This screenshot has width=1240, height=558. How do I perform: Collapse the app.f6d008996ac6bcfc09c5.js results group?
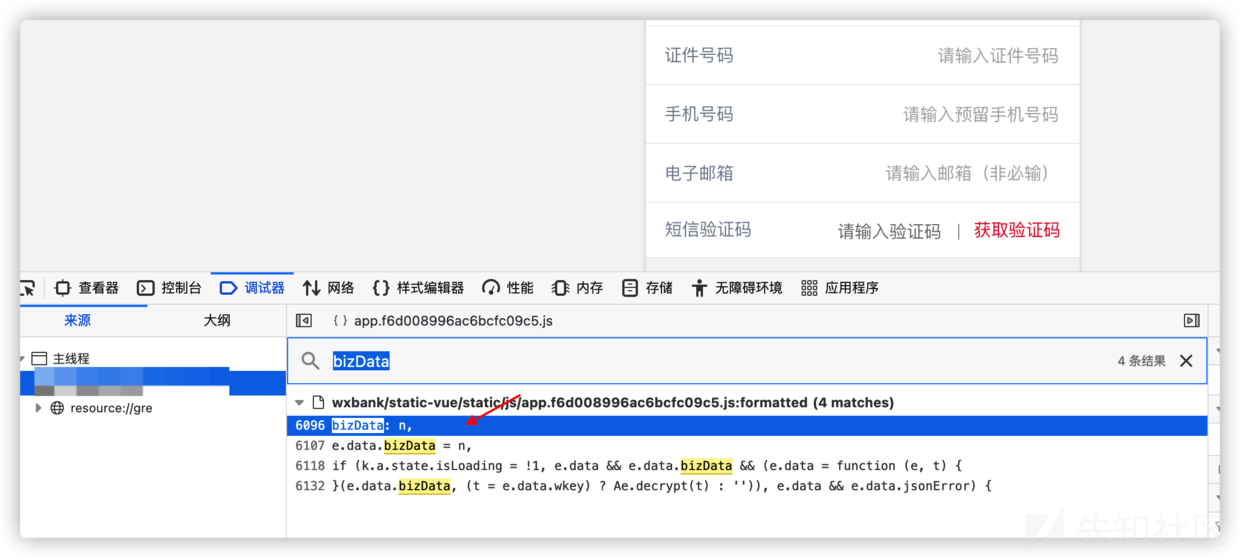[299, 403]
